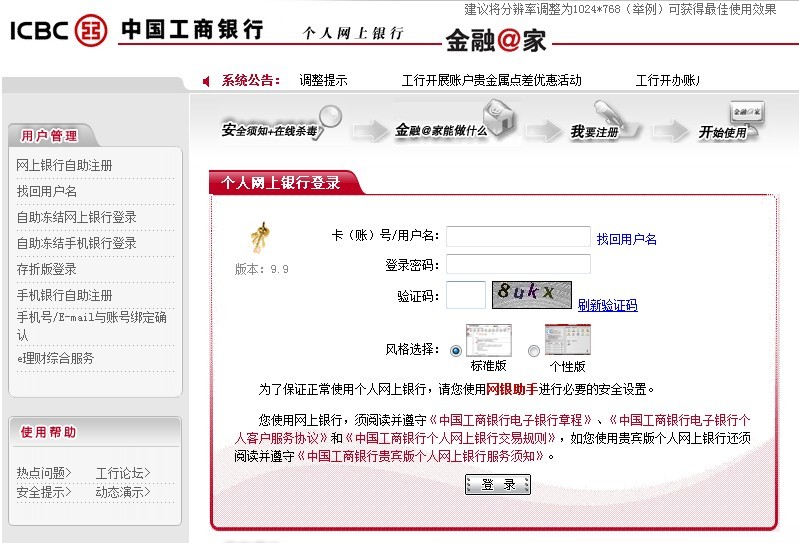The height and width of the screenshot is (543, 799).
Task: Open 《中国工商银行个人网上银行交易规则》 link
Action: tap(451, 438)
